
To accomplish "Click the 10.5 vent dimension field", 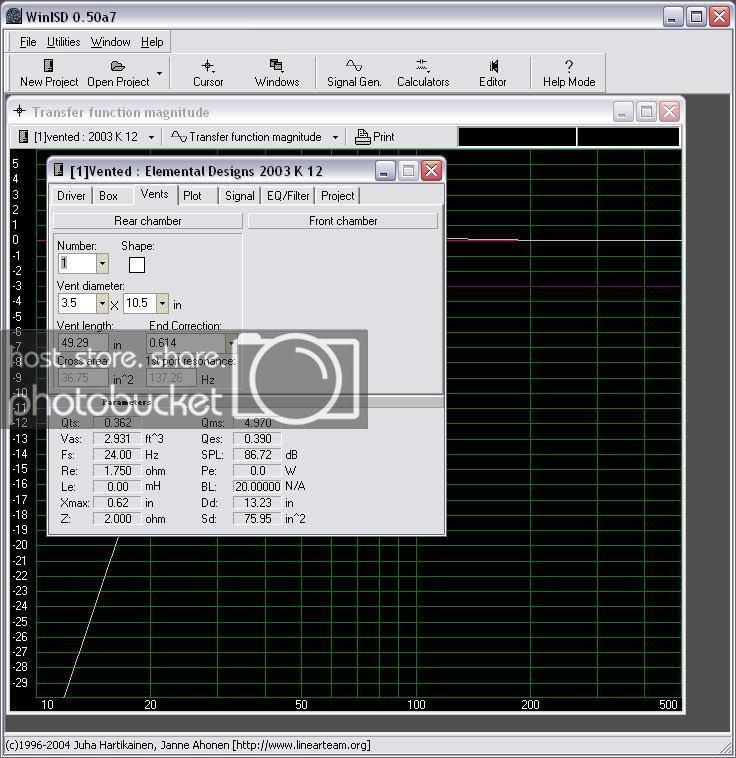I will pyautogui.click(x=140, y=304).
